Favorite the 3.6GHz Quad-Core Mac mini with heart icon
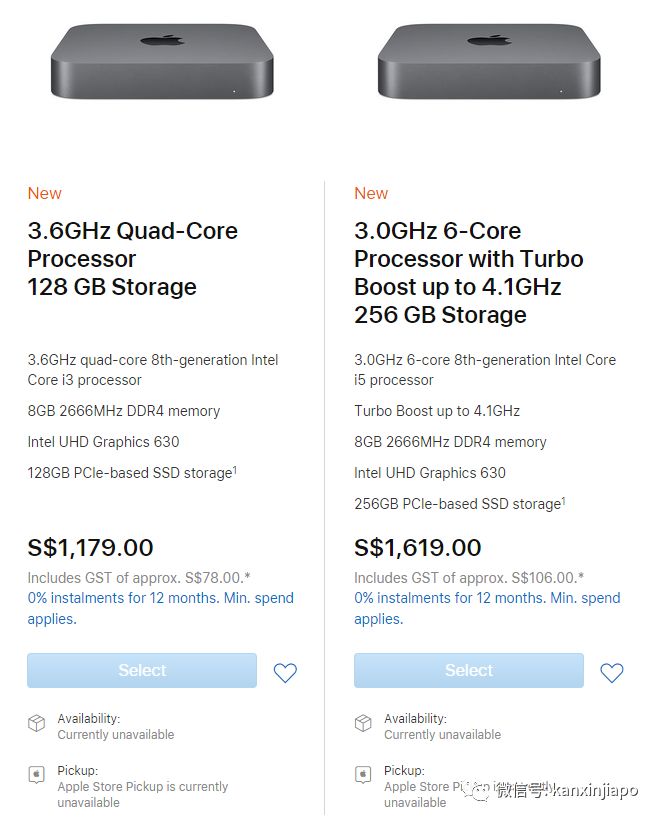The image size is (659, 820). point(285,673)
